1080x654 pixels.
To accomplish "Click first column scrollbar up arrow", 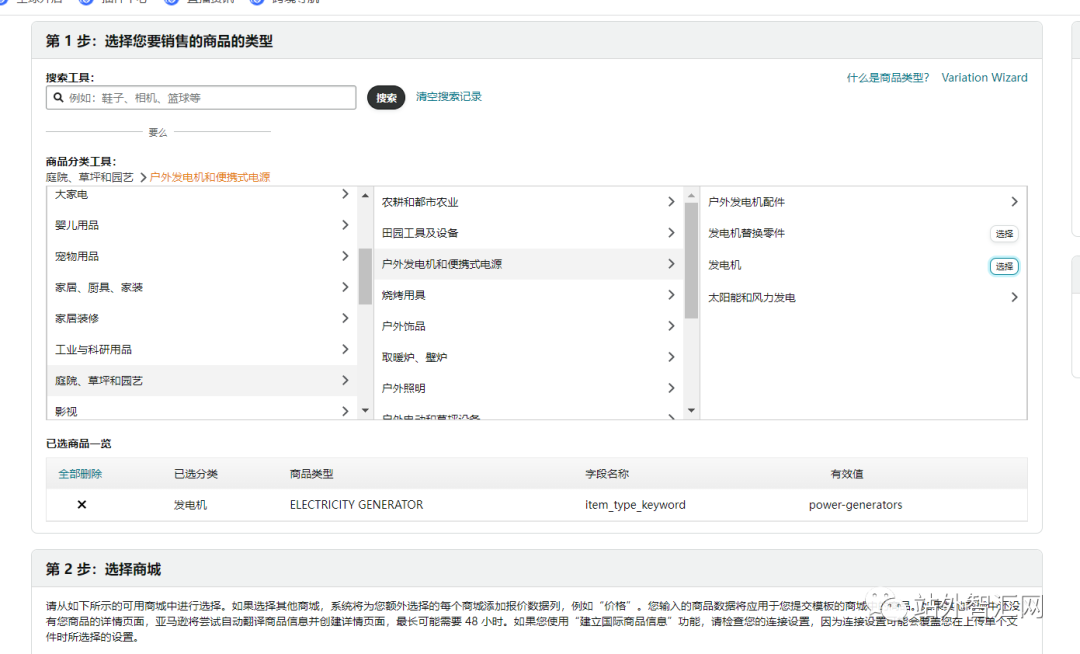I will [365, 196].
